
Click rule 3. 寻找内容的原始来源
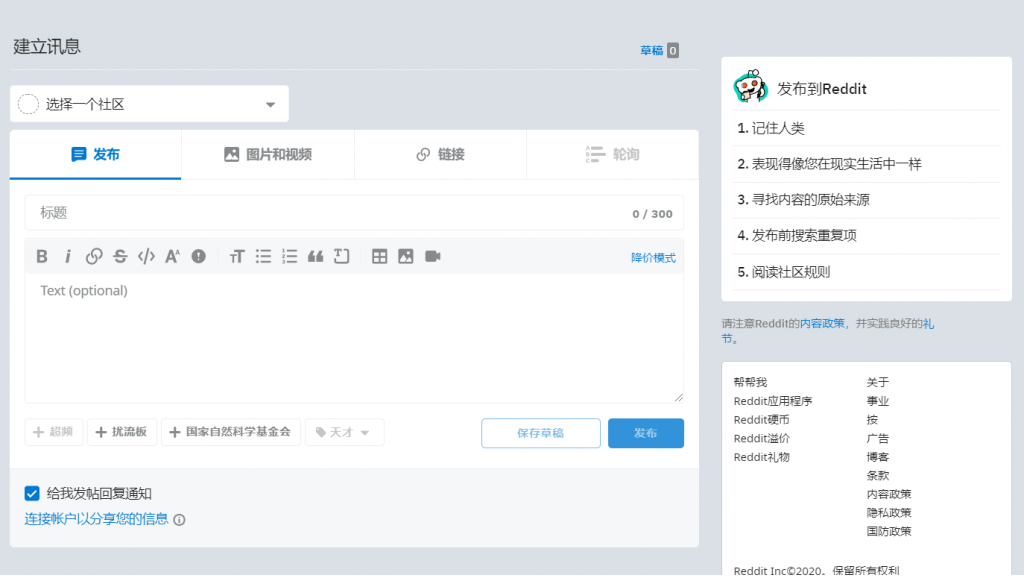803,200
